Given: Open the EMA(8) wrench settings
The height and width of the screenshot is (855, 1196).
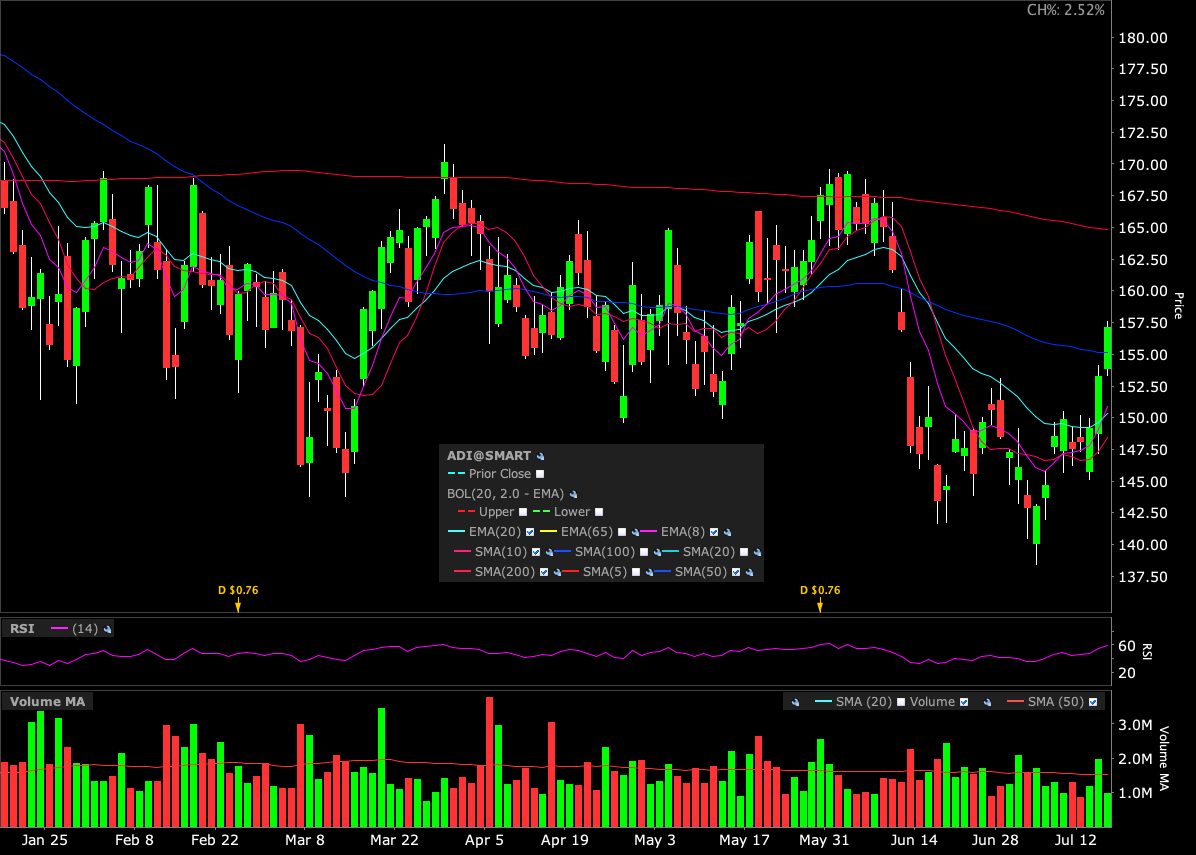Looking at the screenshot, I should pyautogui.click(x=727, y=532).
